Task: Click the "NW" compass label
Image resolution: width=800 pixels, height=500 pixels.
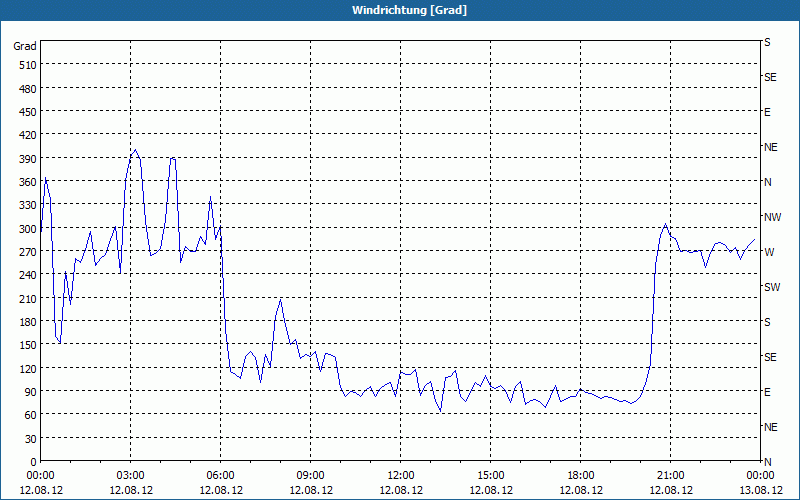Action: [x=772, y=217]
